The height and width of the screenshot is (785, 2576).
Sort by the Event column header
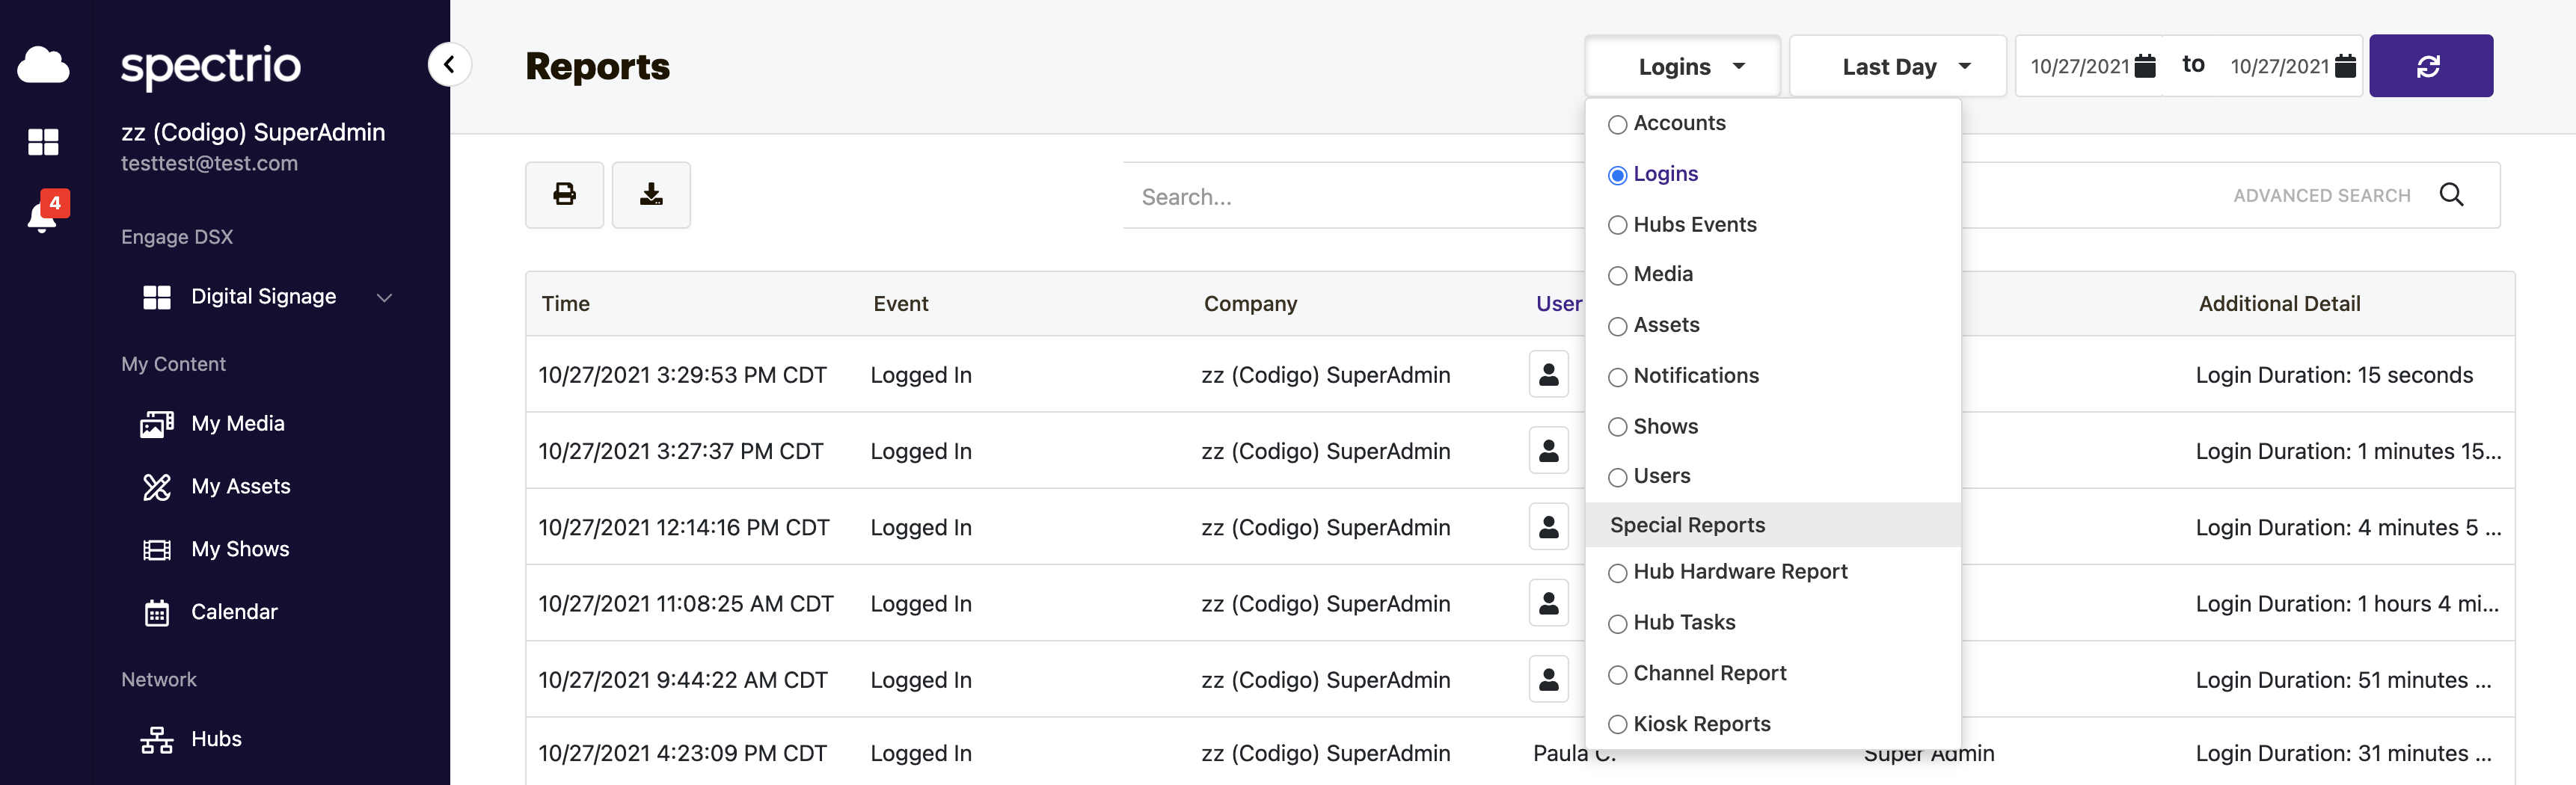[900, 304]
